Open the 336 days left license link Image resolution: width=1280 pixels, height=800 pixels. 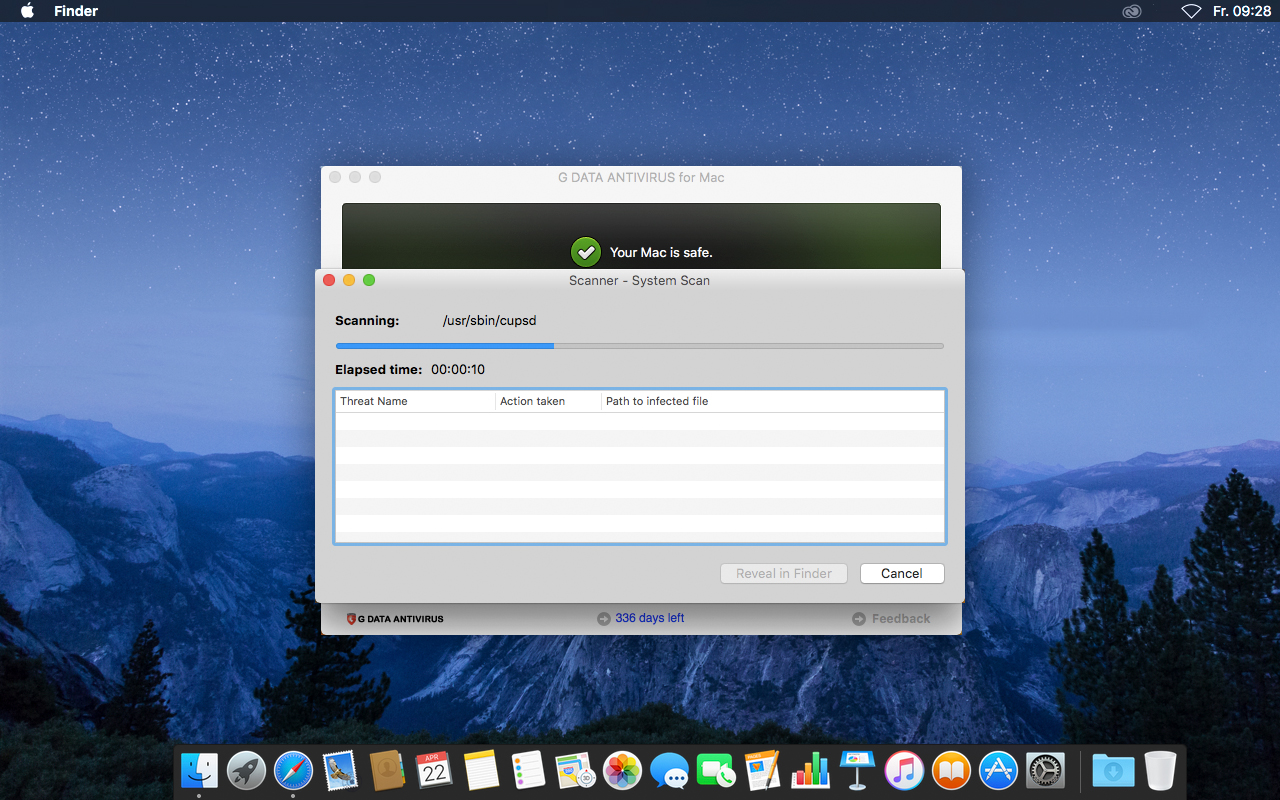pyautogui.click(x=650, y=618)
